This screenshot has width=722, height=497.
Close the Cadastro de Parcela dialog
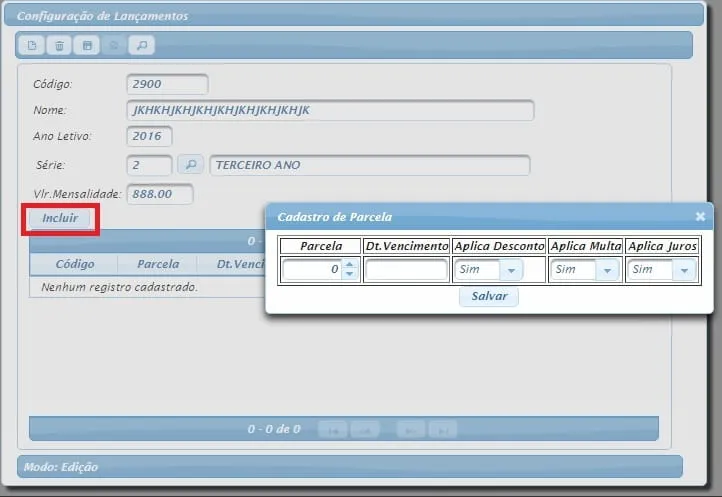pyautogui.click(x=700, y=216)
